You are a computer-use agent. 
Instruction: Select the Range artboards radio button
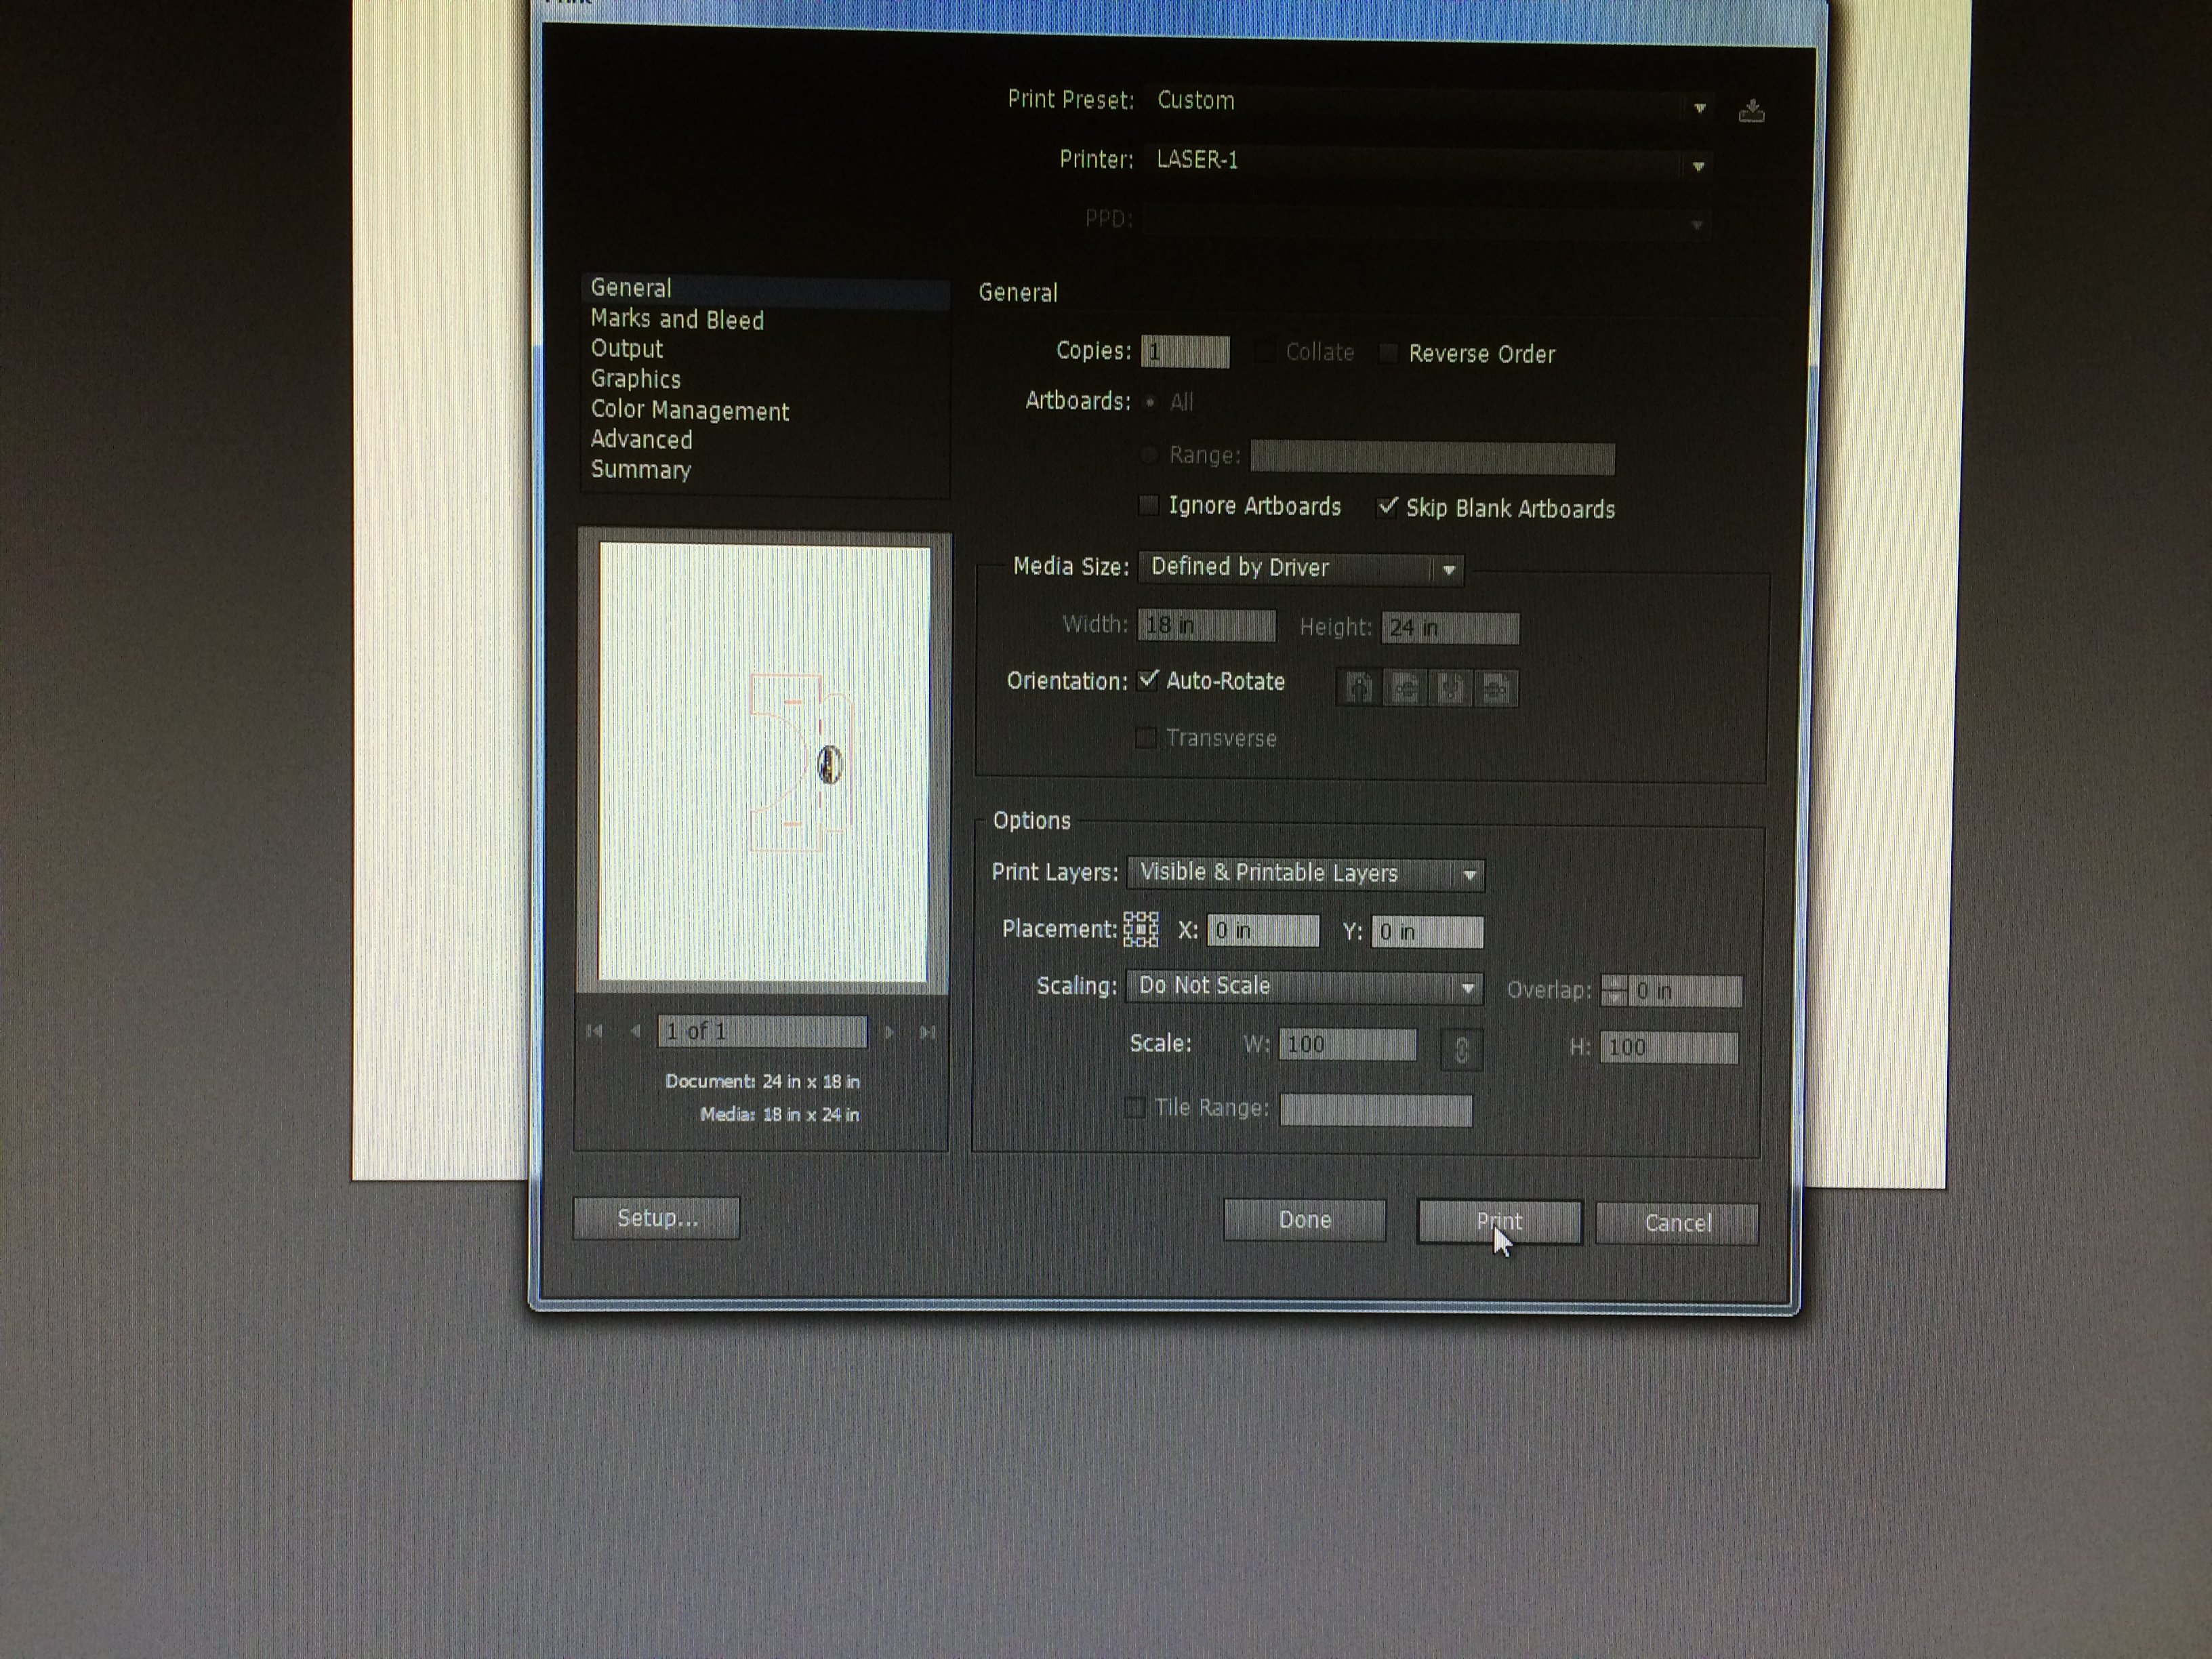[x=1150, y=455]
